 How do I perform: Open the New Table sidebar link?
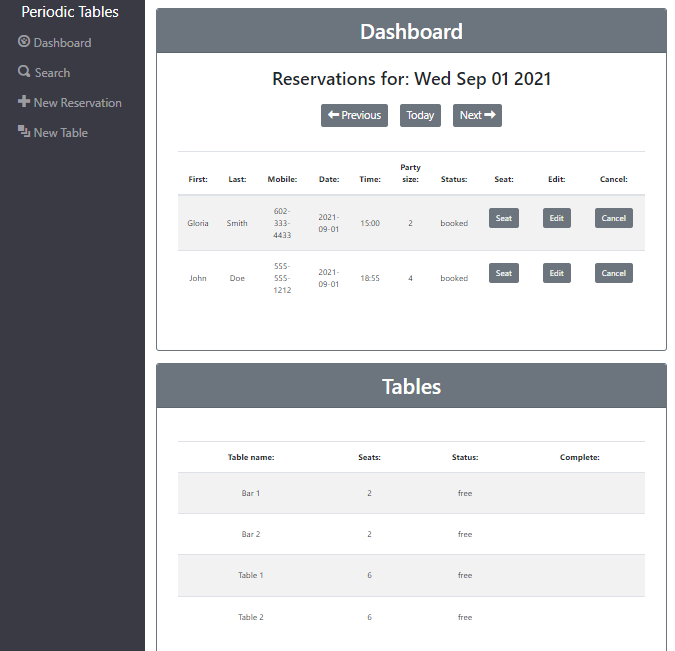[53, 132]
